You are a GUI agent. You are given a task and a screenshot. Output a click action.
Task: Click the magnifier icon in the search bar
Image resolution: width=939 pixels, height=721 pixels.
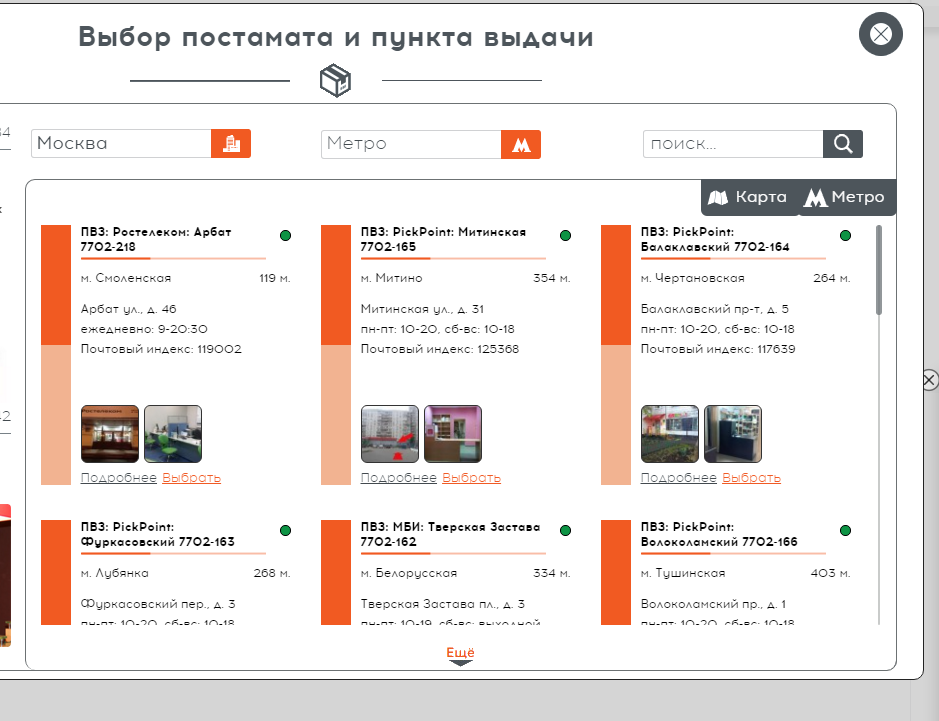pyautogui.click(x=842, y=143)
